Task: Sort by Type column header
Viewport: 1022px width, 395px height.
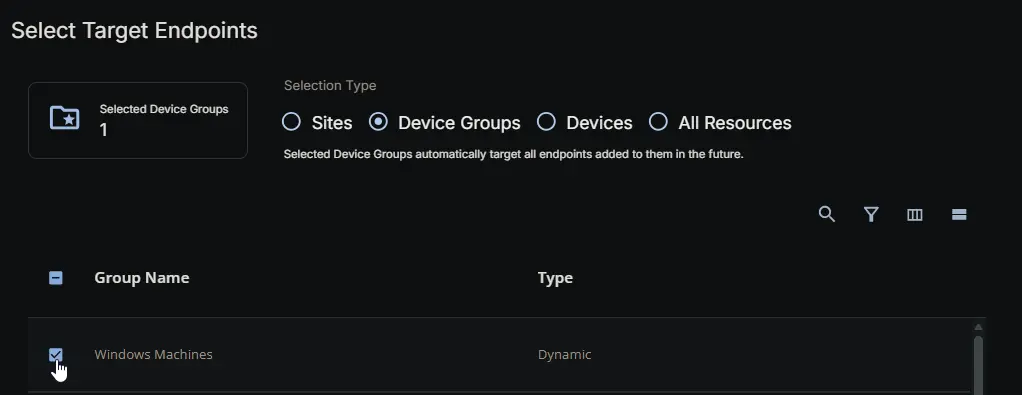Action: click(555, 278)
